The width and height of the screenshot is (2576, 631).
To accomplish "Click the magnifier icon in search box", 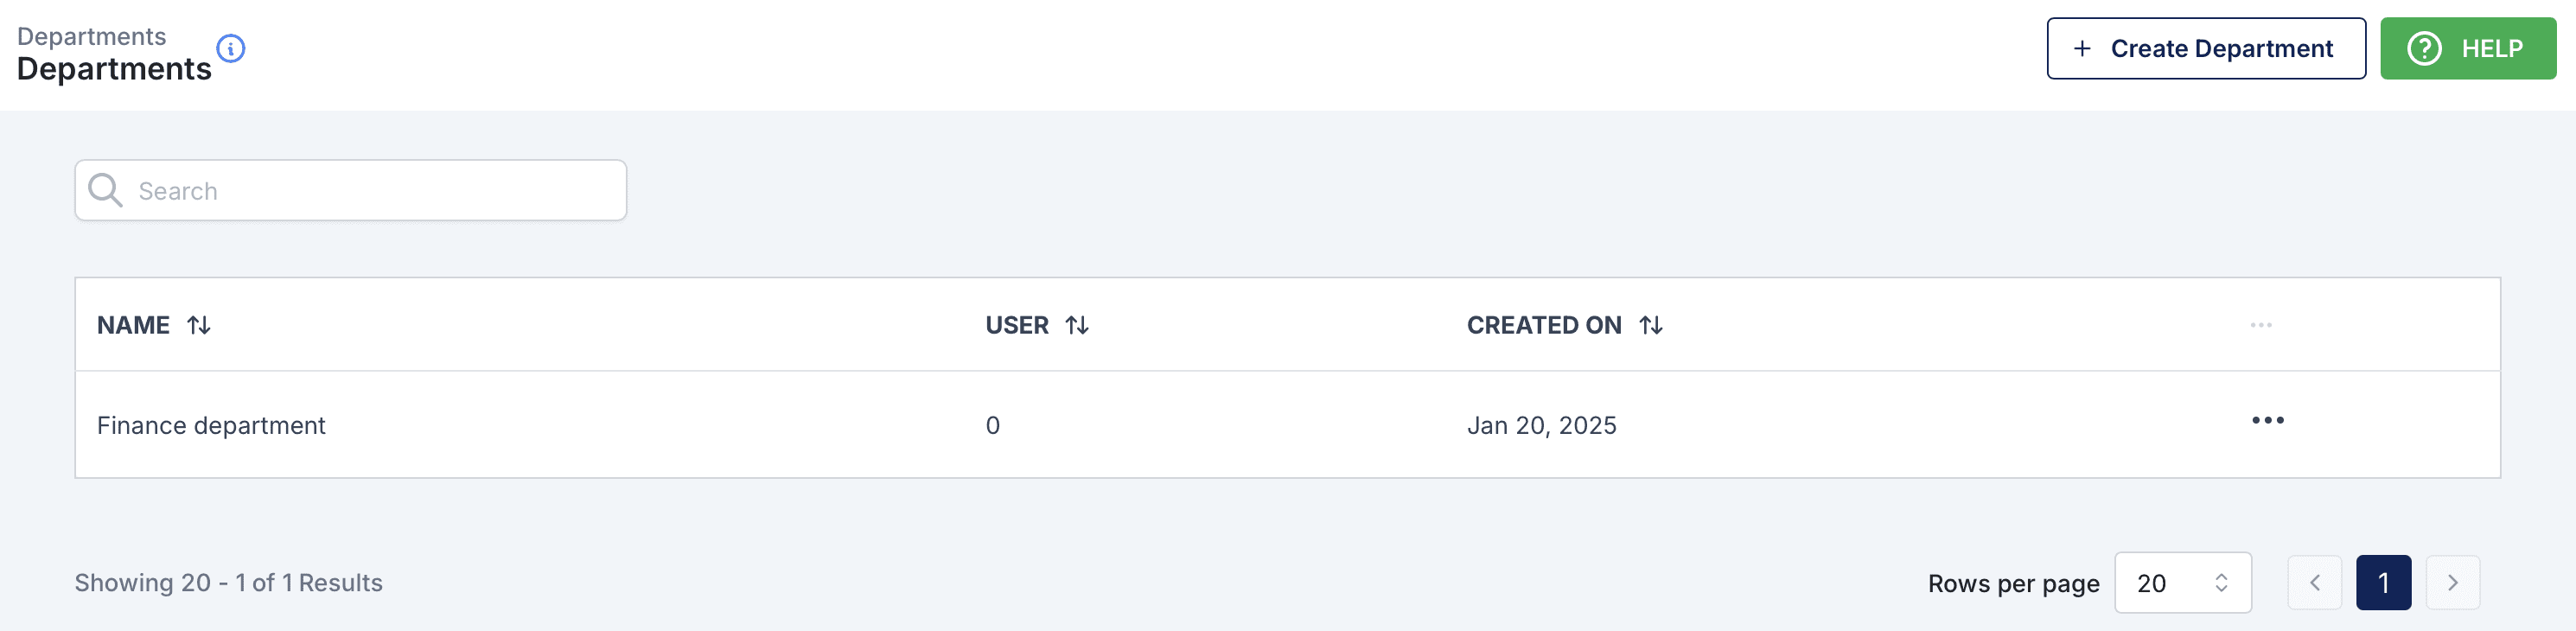I will click(105, 190).
